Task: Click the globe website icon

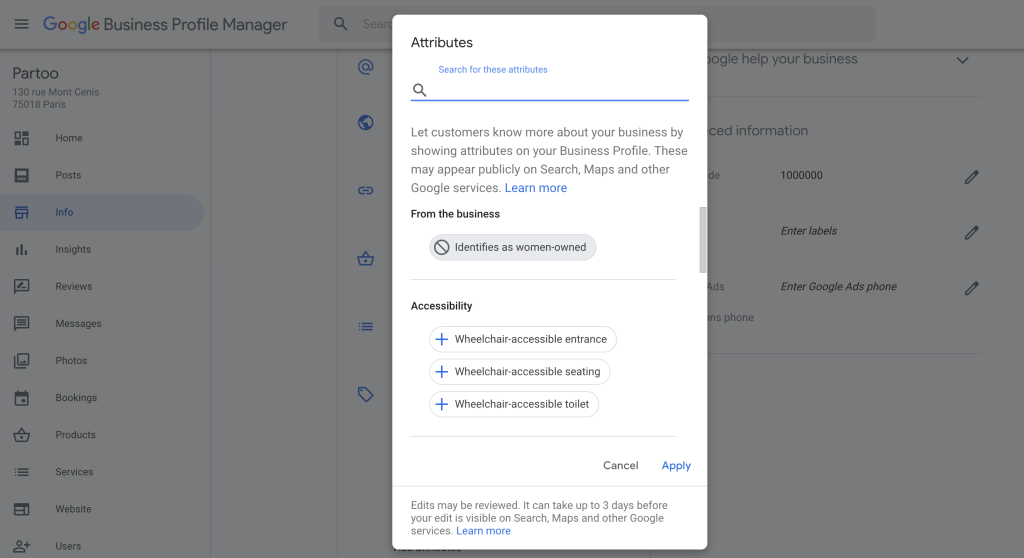Action: click(366, 122)
